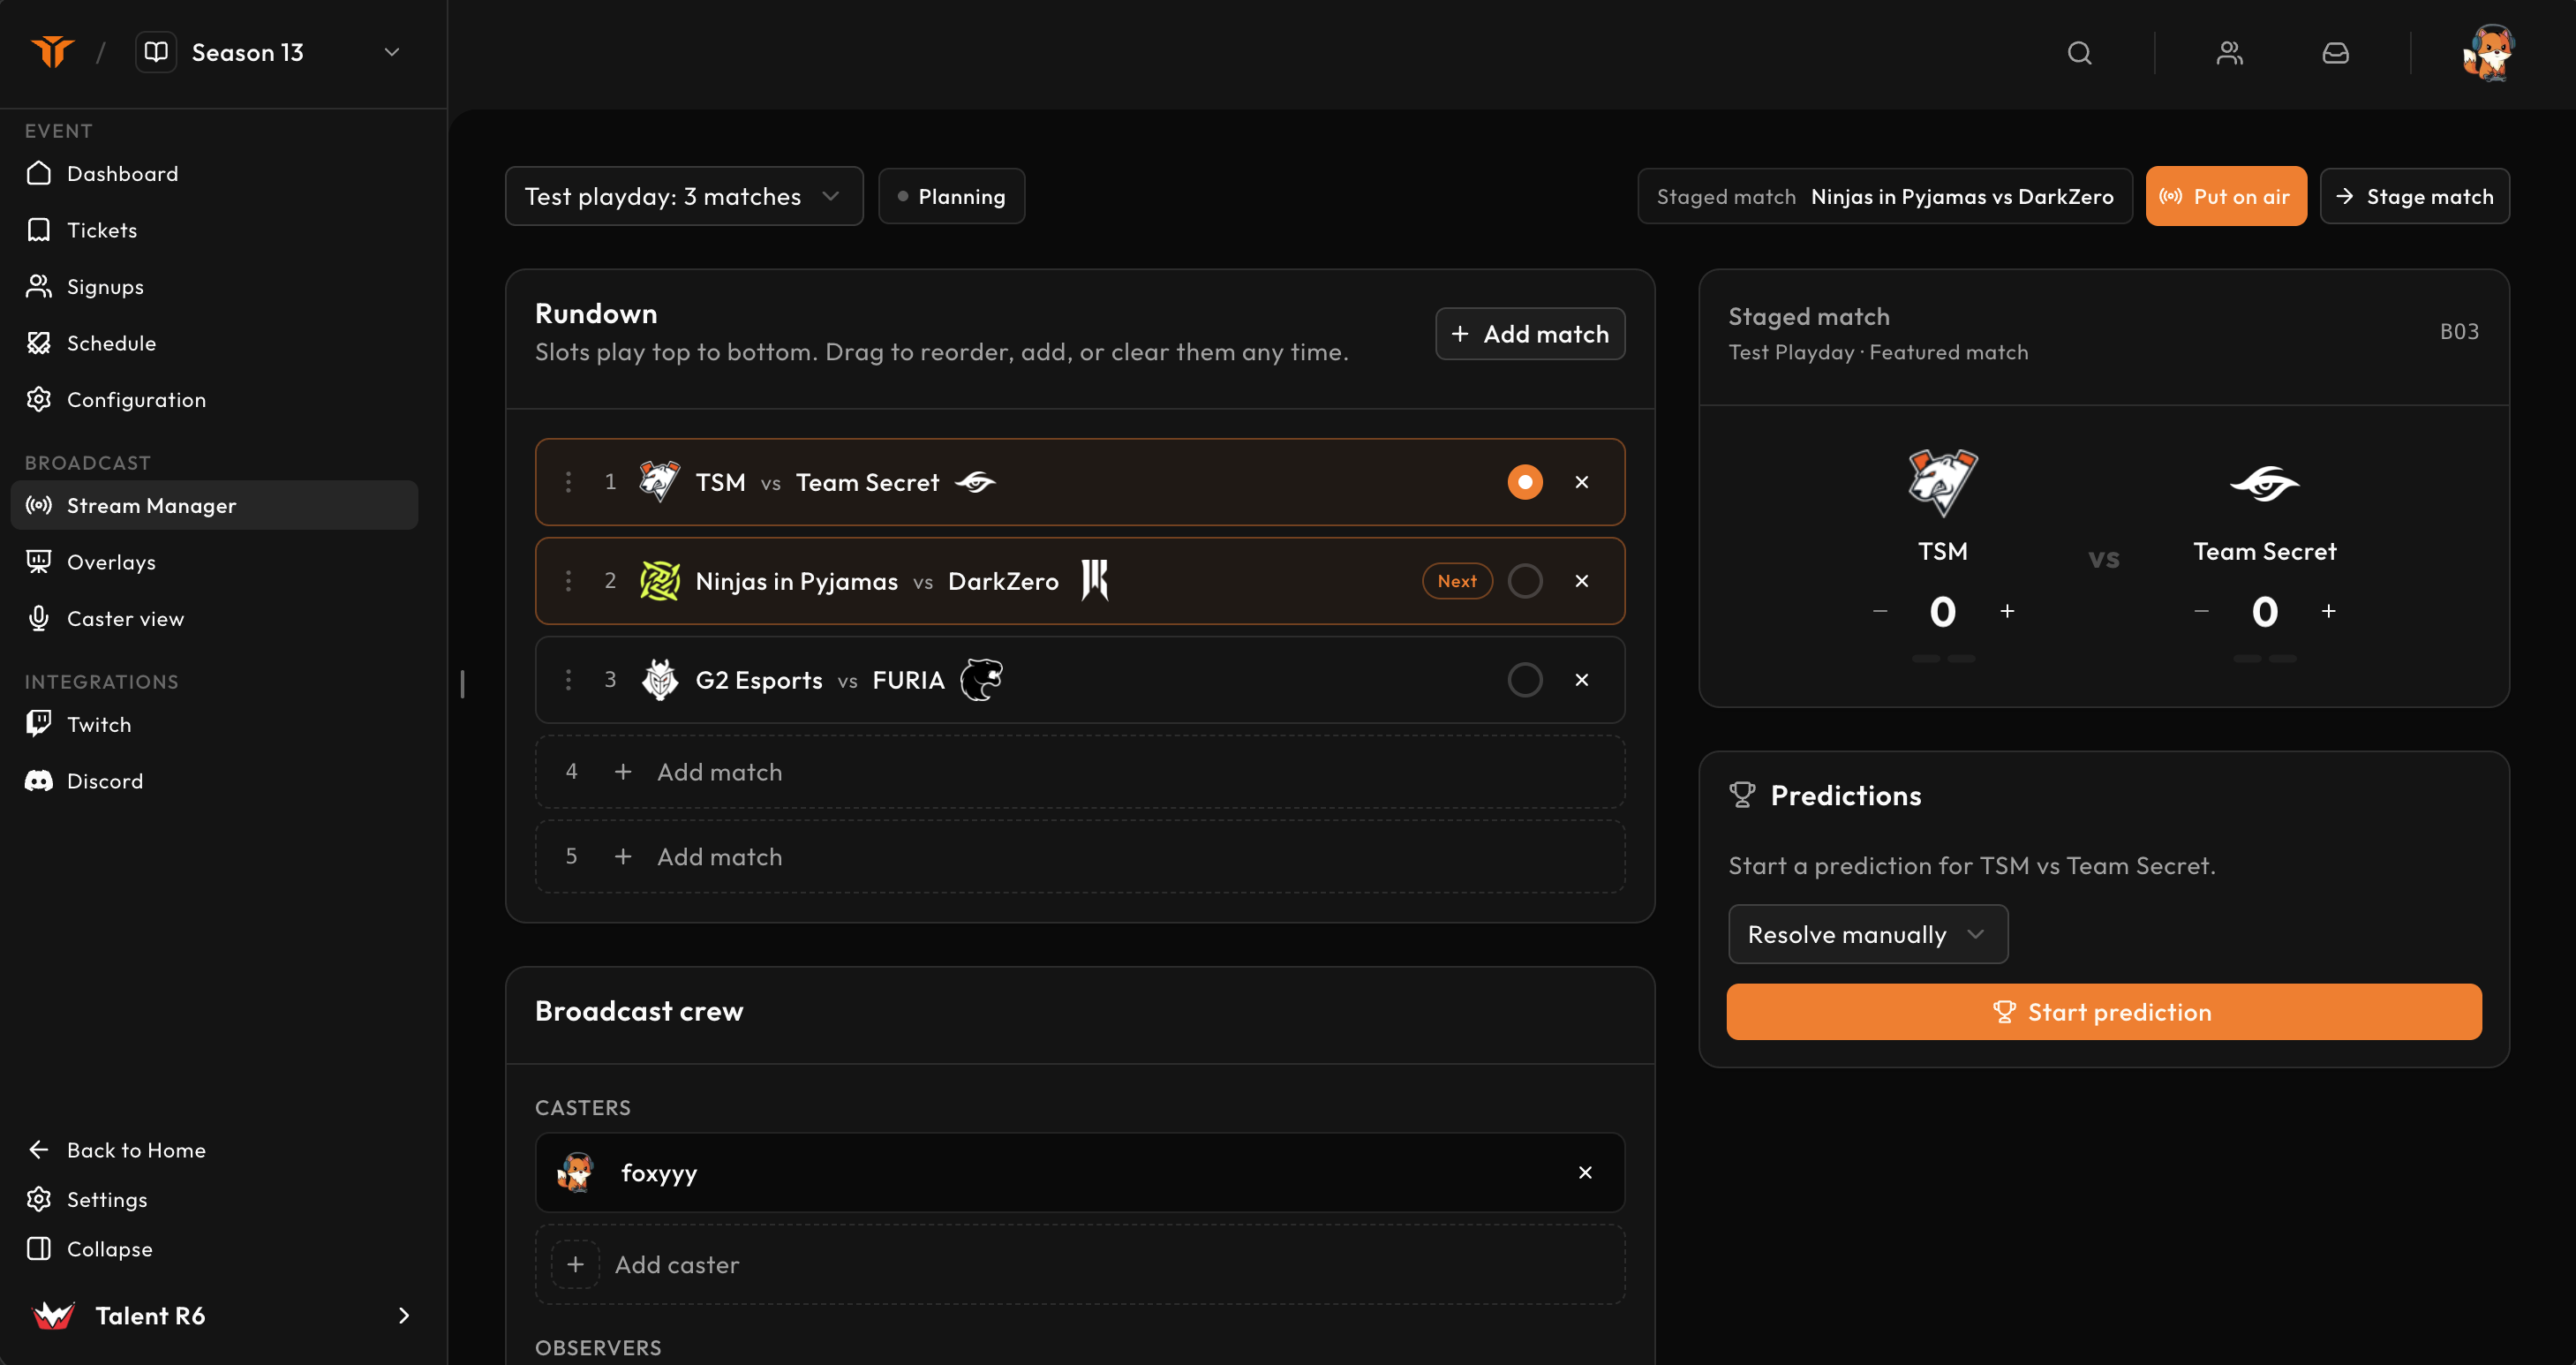Select Stream Manager in the sidebar
Screen dimensions: 2576x1365
pyautogui.click(x=214, y=505)
